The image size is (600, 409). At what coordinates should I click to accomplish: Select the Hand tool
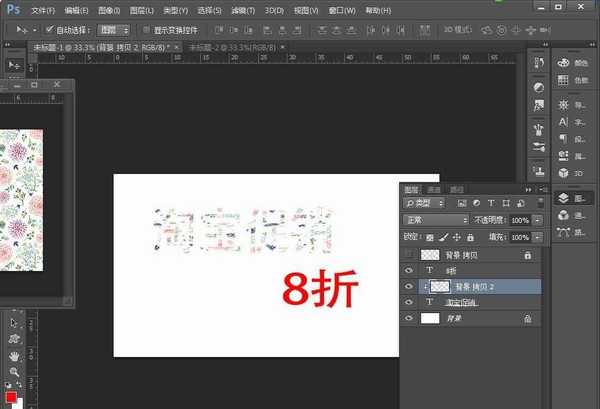pos(13,355)
